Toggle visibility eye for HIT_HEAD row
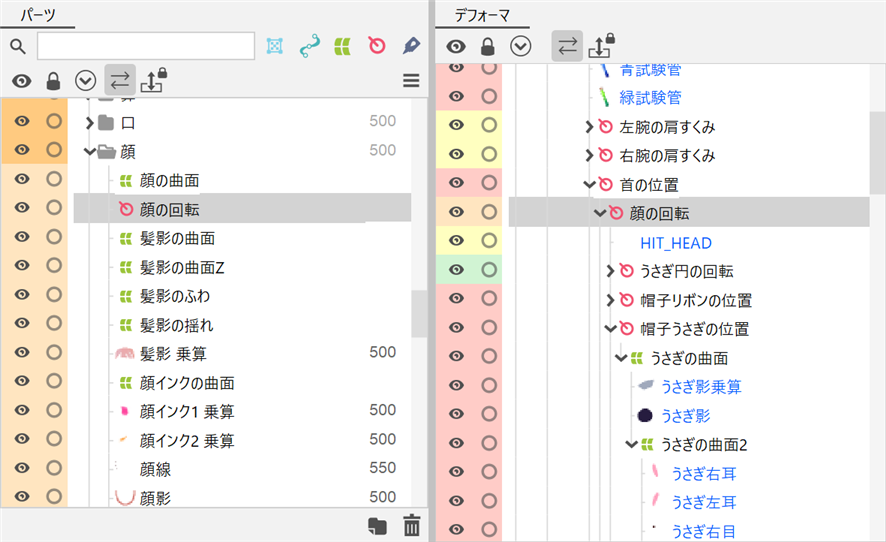 (456, 243)
